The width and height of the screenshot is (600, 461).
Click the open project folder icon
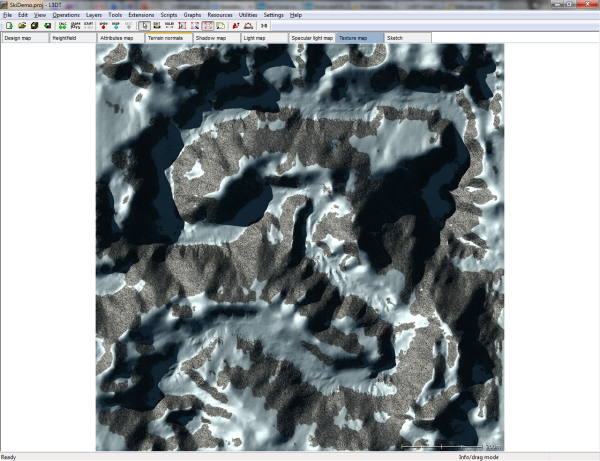click(x=21, y=26)
